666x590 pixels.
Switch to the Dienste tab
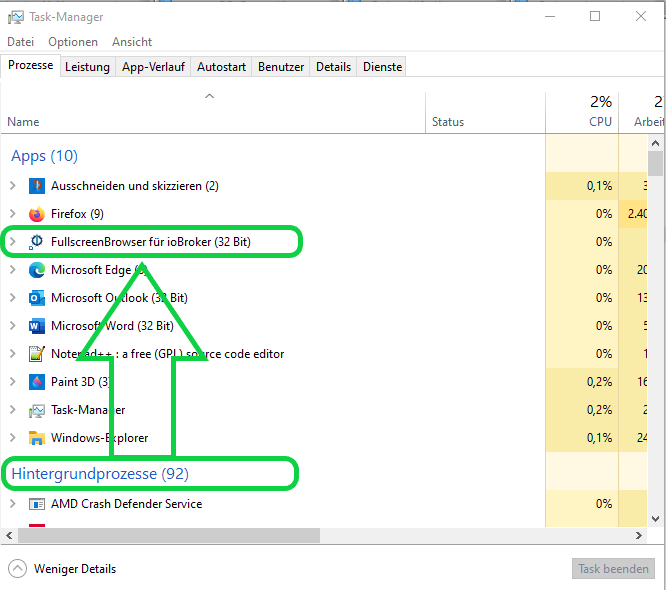coord(382,67)
